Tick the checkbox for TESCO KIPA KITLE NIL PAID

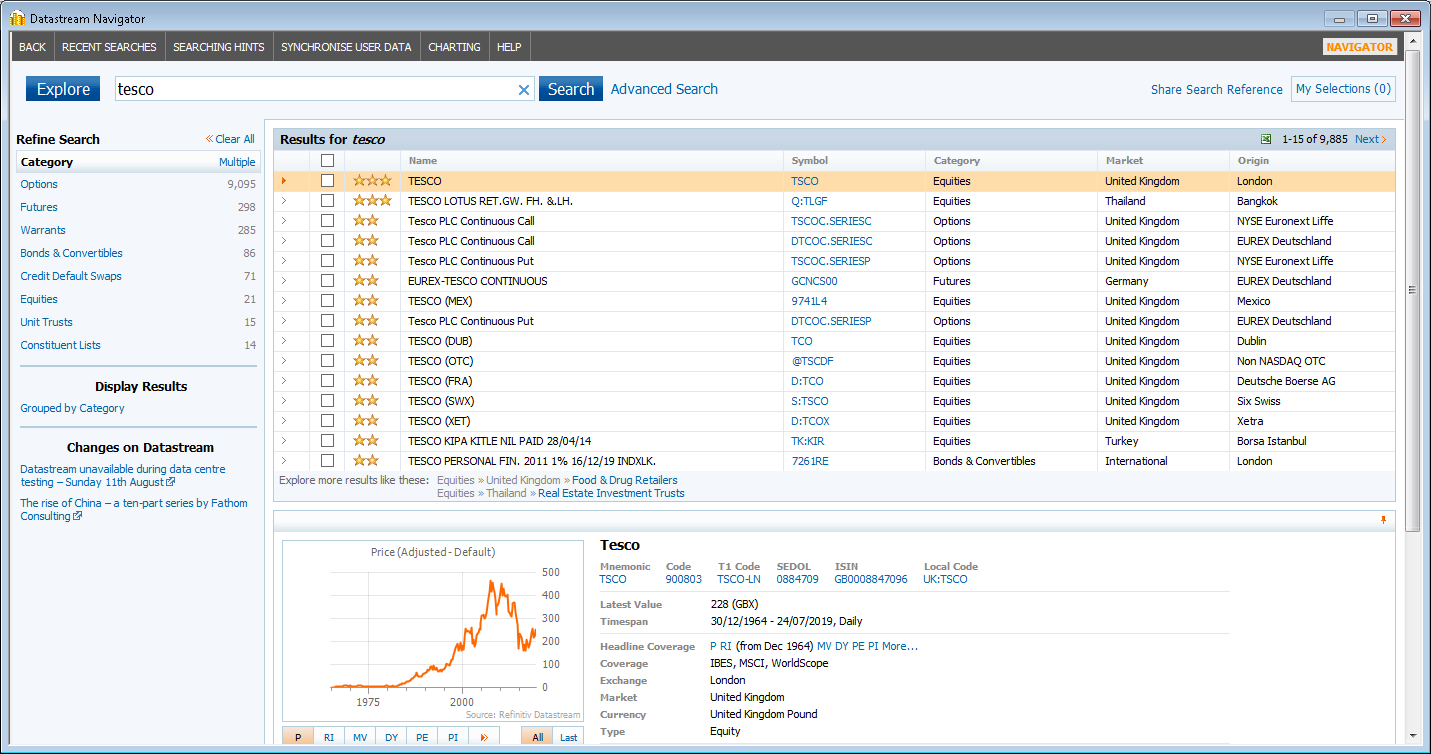click(x=327, y=441)
